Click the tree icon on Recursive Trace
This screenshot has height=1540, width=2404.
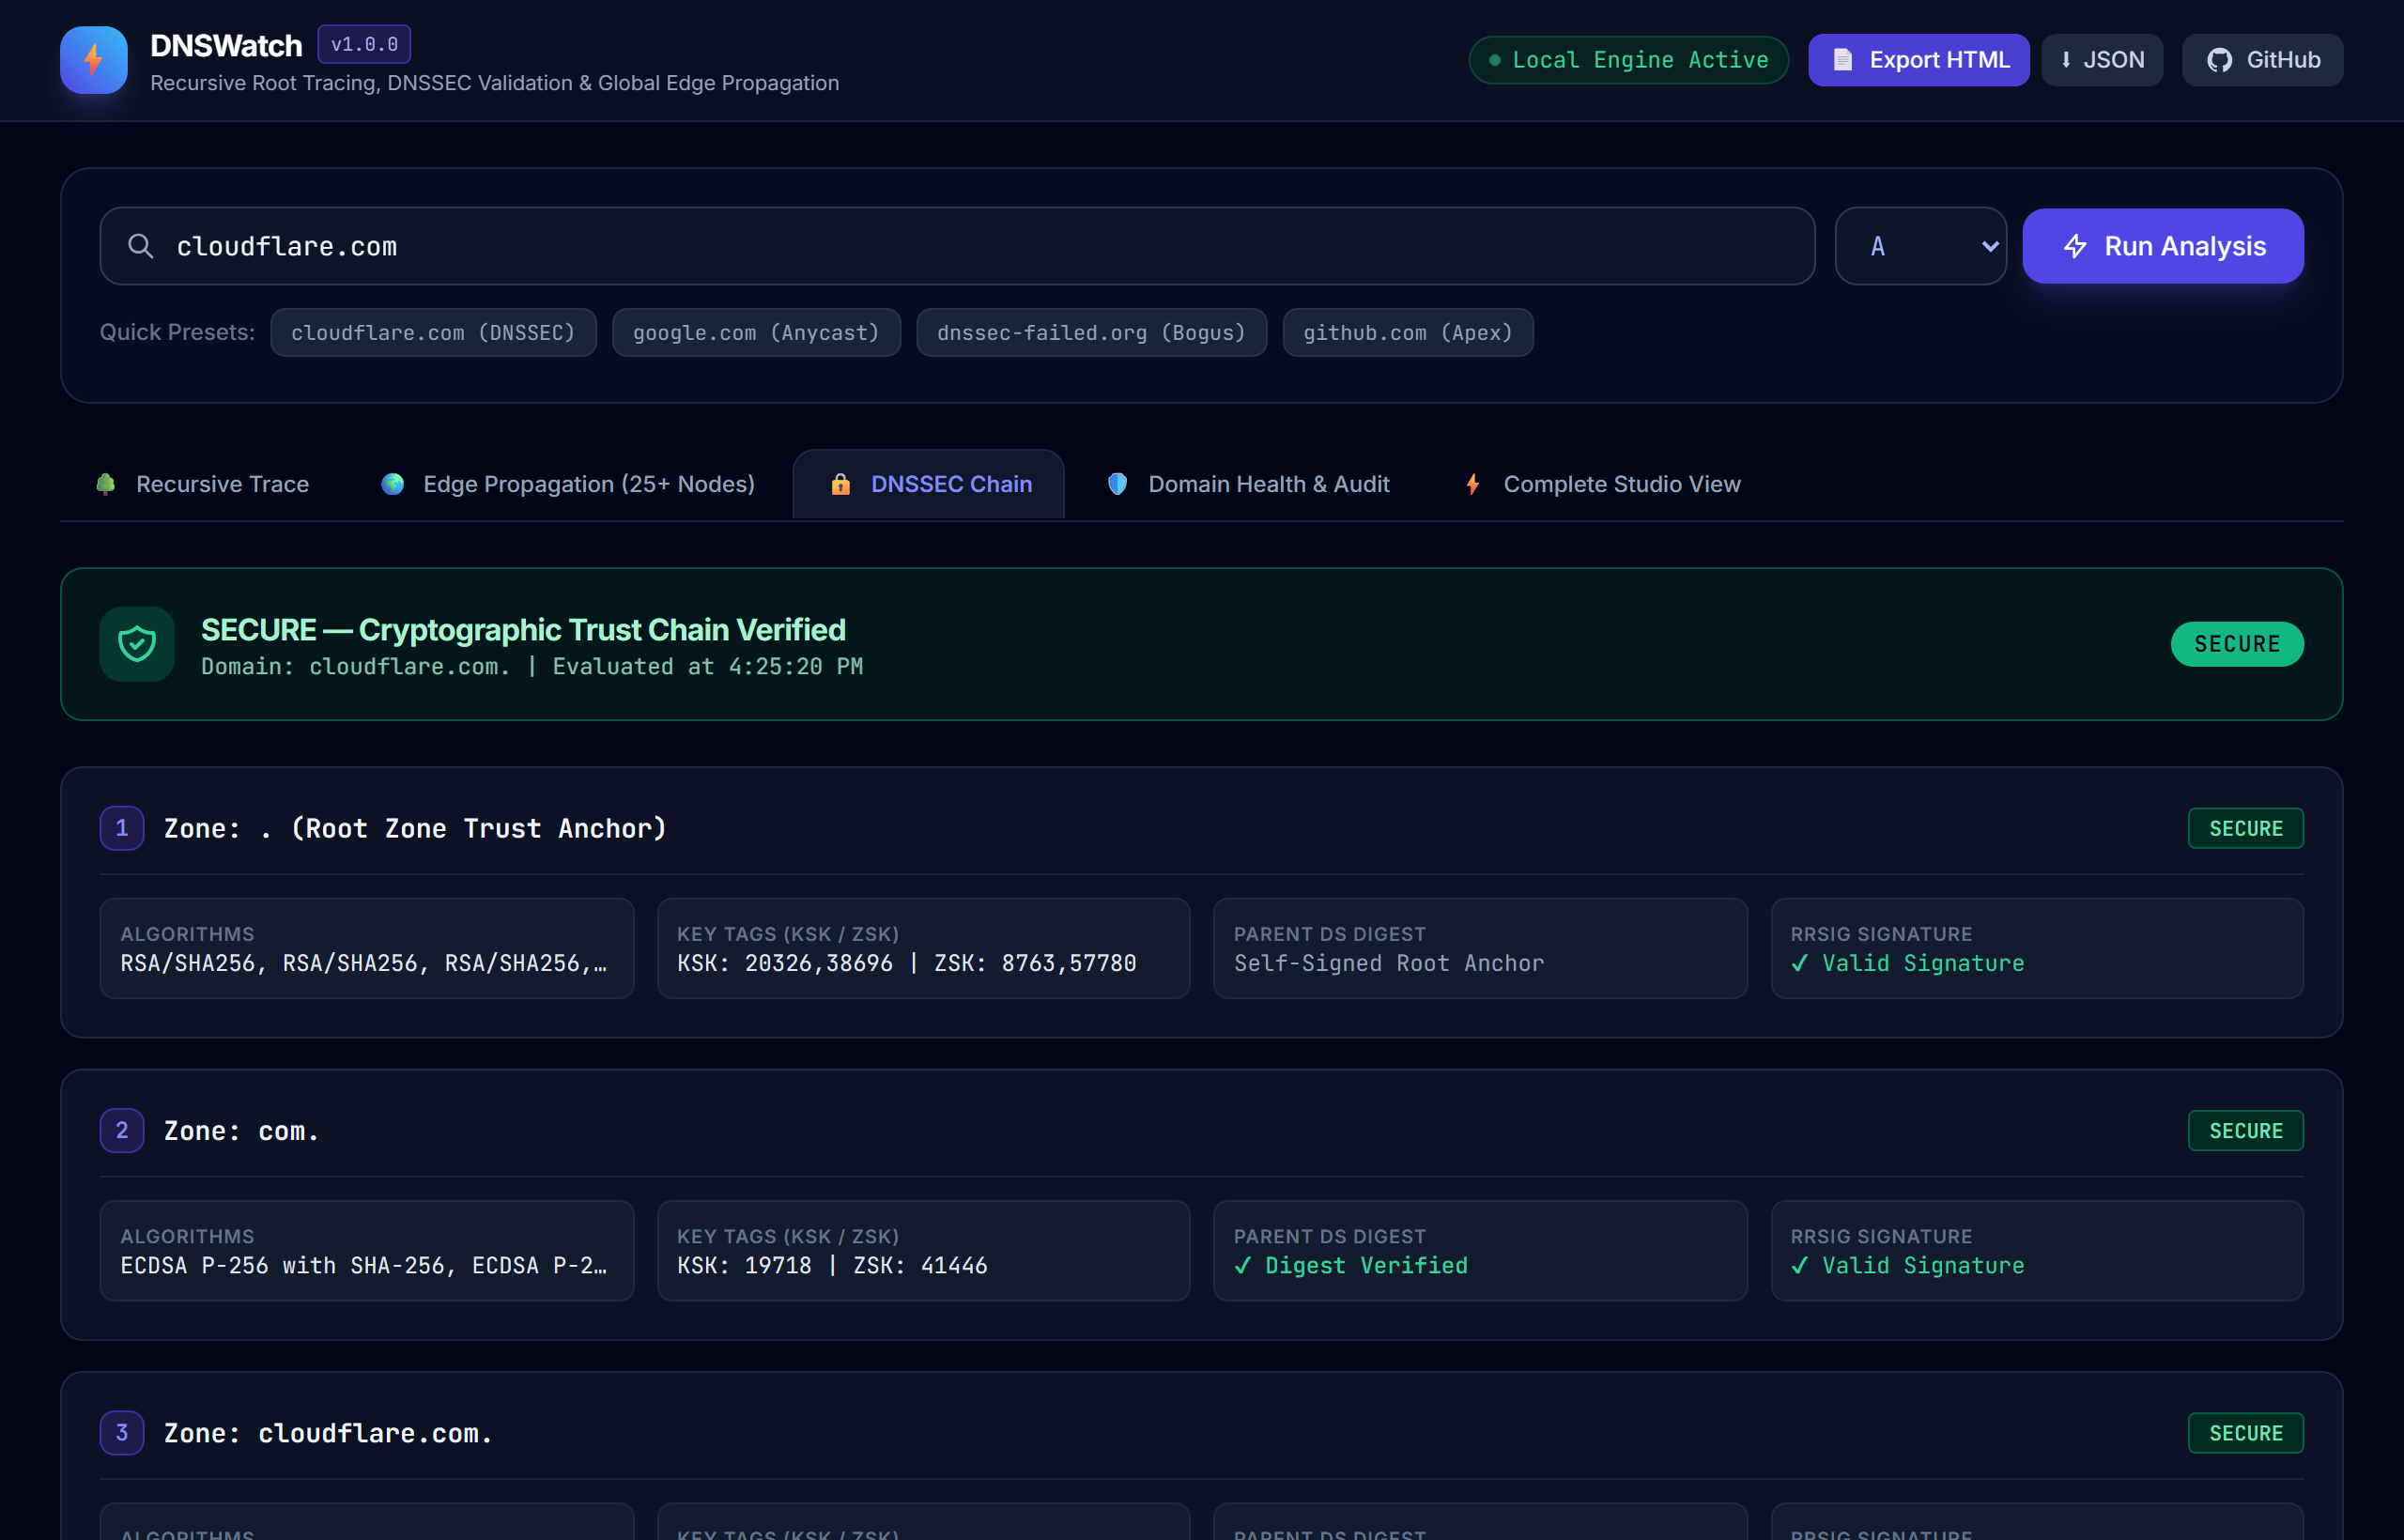point(105,484)
